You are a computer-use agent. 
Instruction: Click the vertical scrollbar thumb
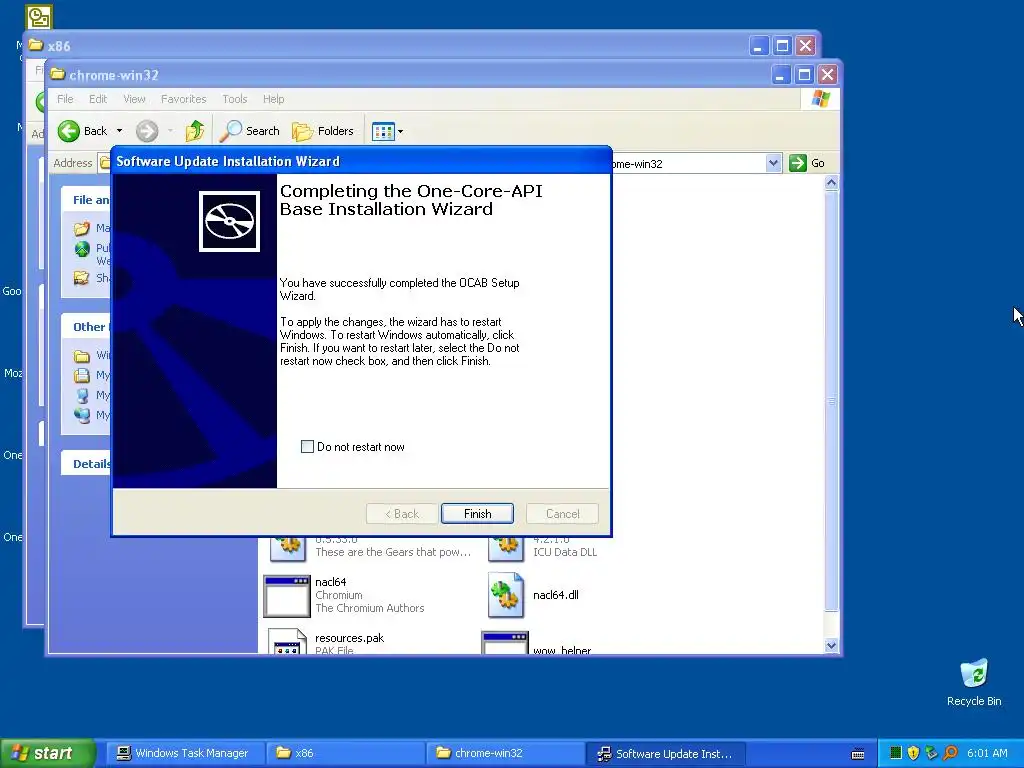tap(831, 401)
